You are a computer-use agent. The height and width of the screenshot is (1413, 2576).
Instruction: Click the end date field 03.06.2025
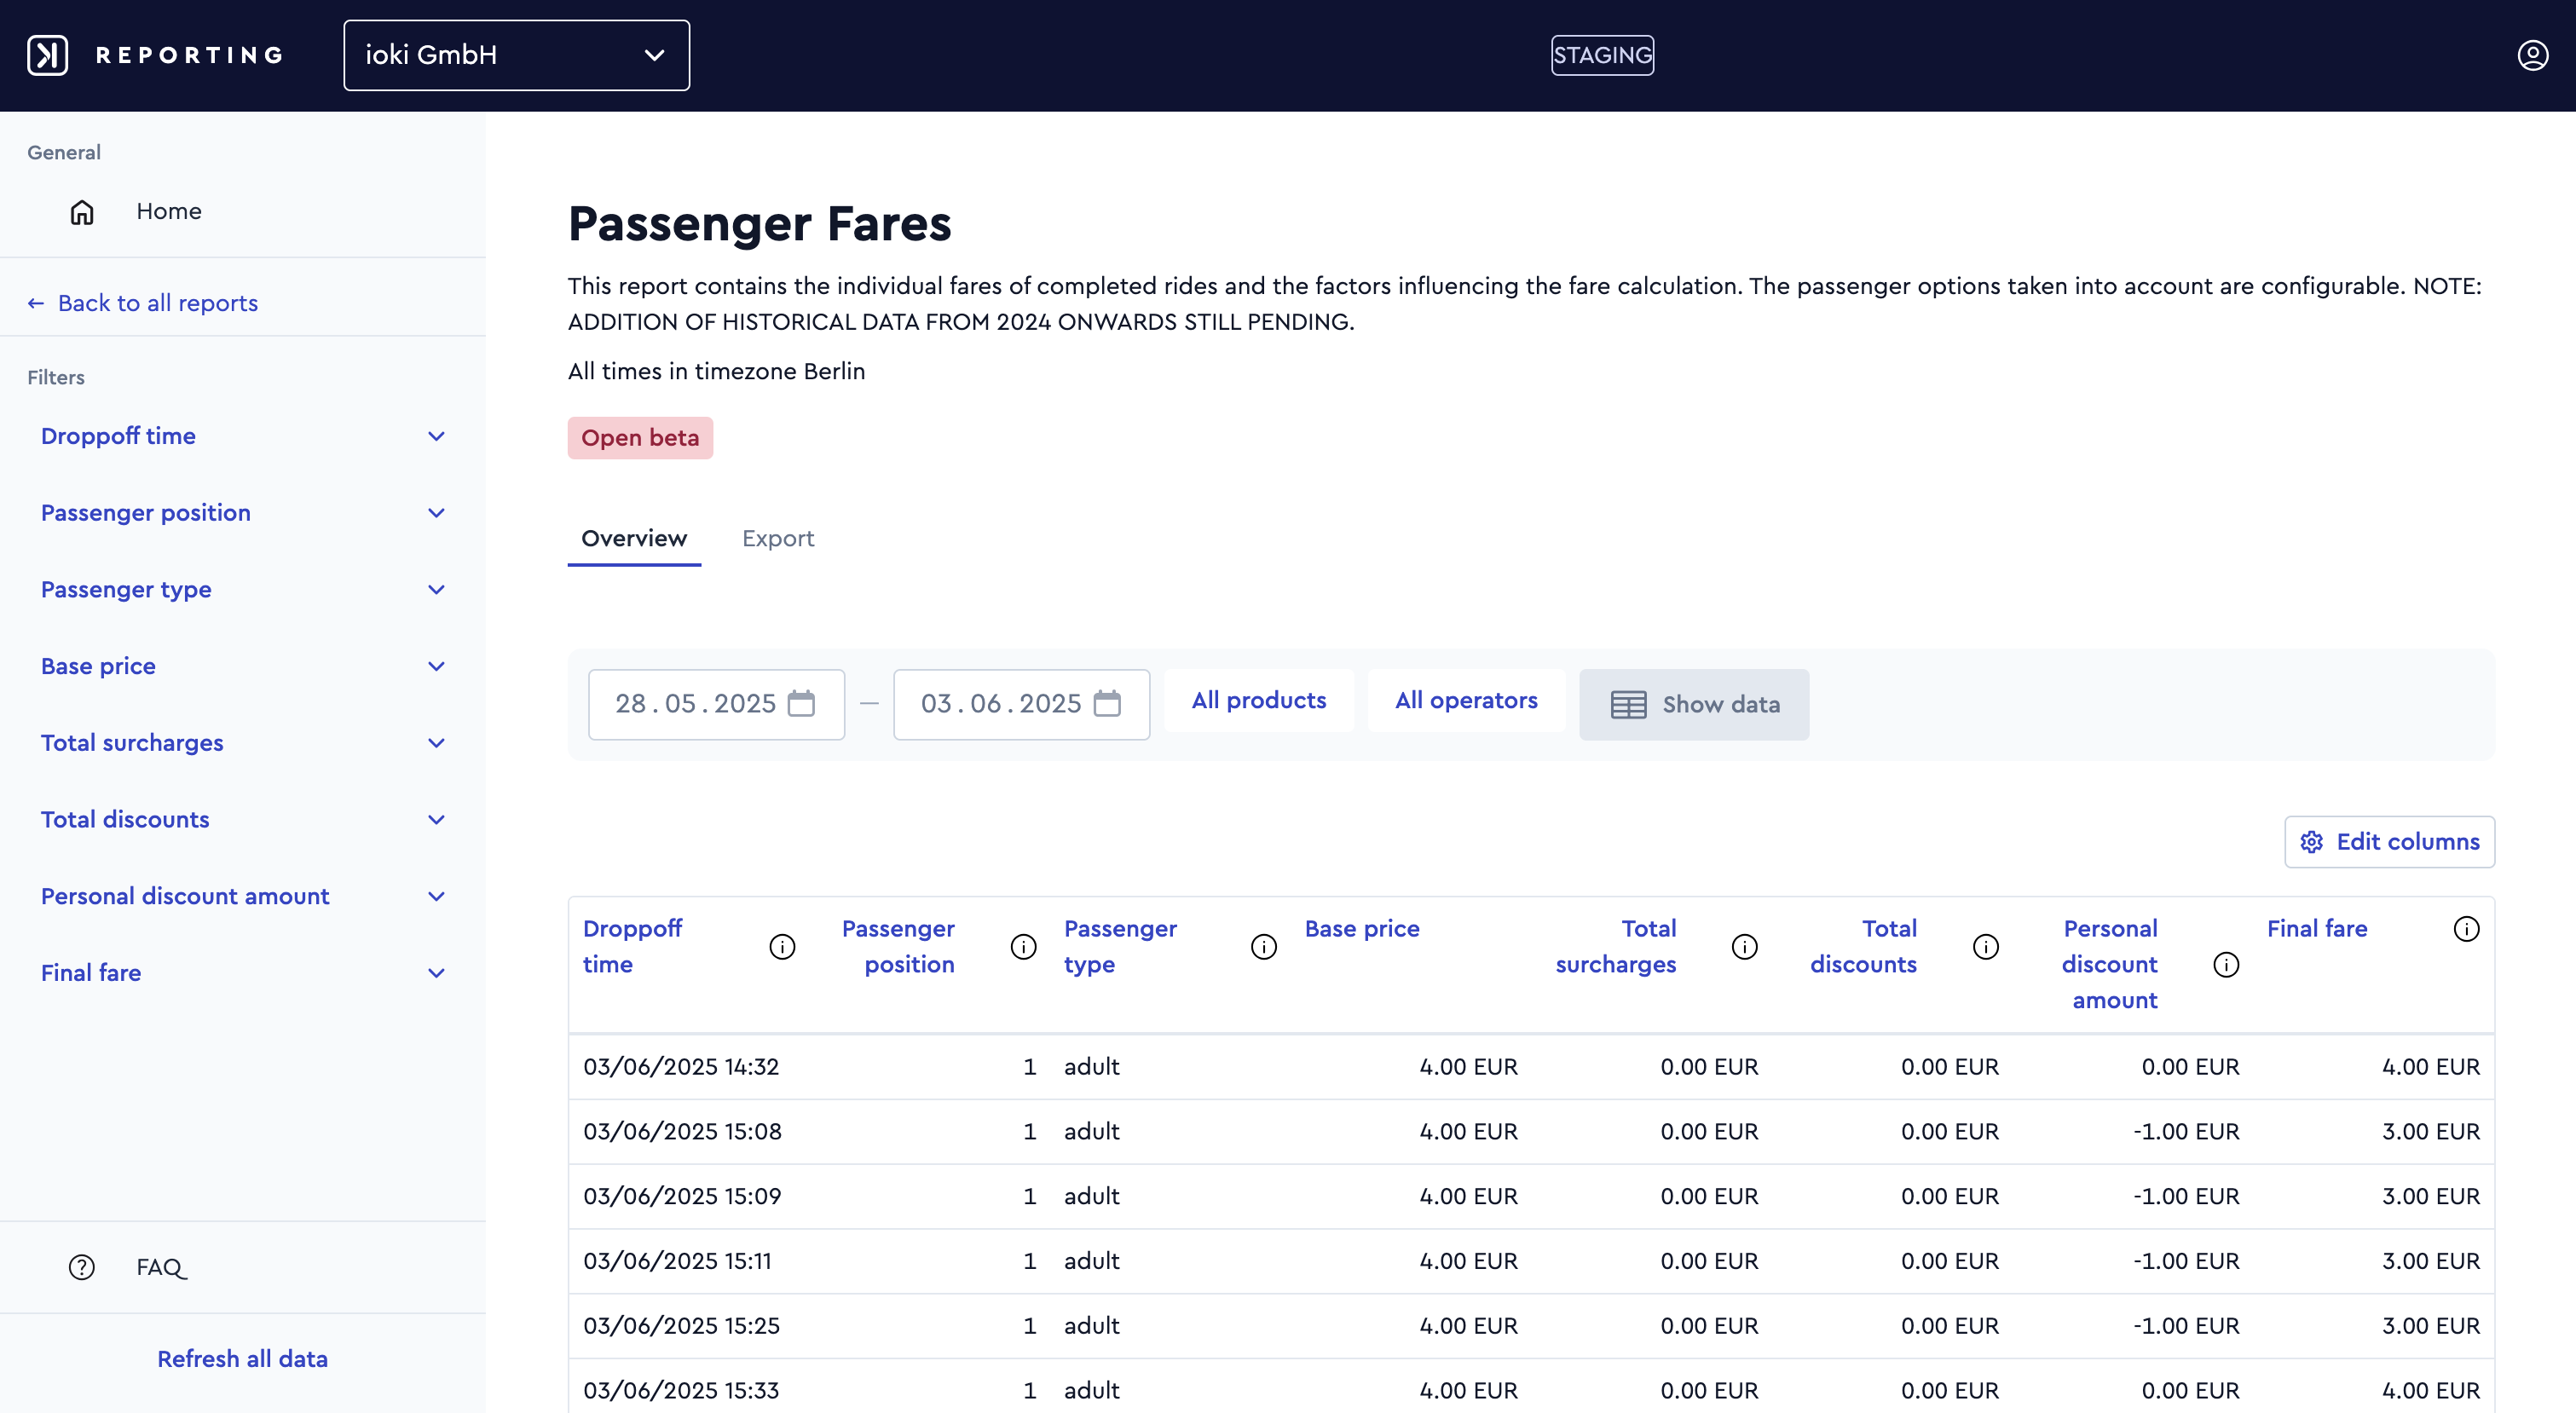pyautogui.click(x=1021, y=704)
